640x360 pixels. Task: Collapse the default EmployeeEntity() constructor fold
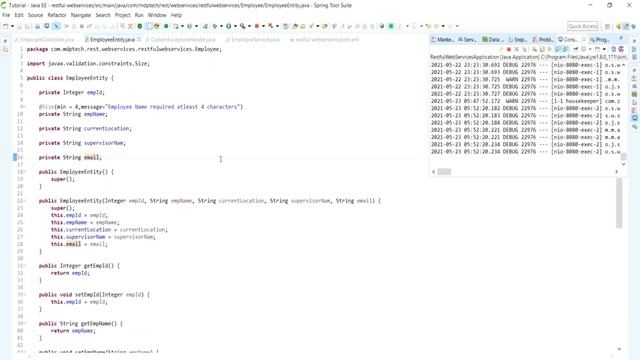(x=24, y=172)
